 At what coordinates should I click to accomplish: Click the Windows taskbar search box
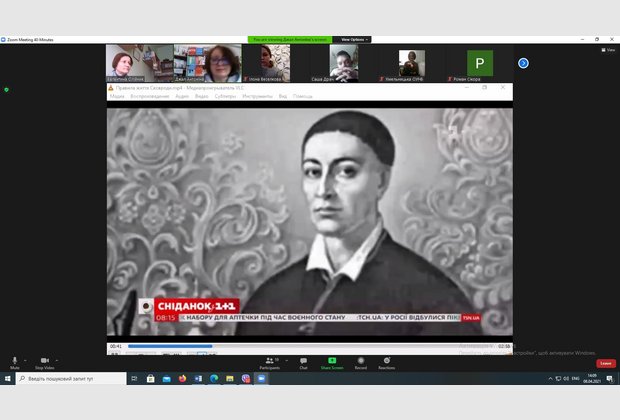point(71,379)
